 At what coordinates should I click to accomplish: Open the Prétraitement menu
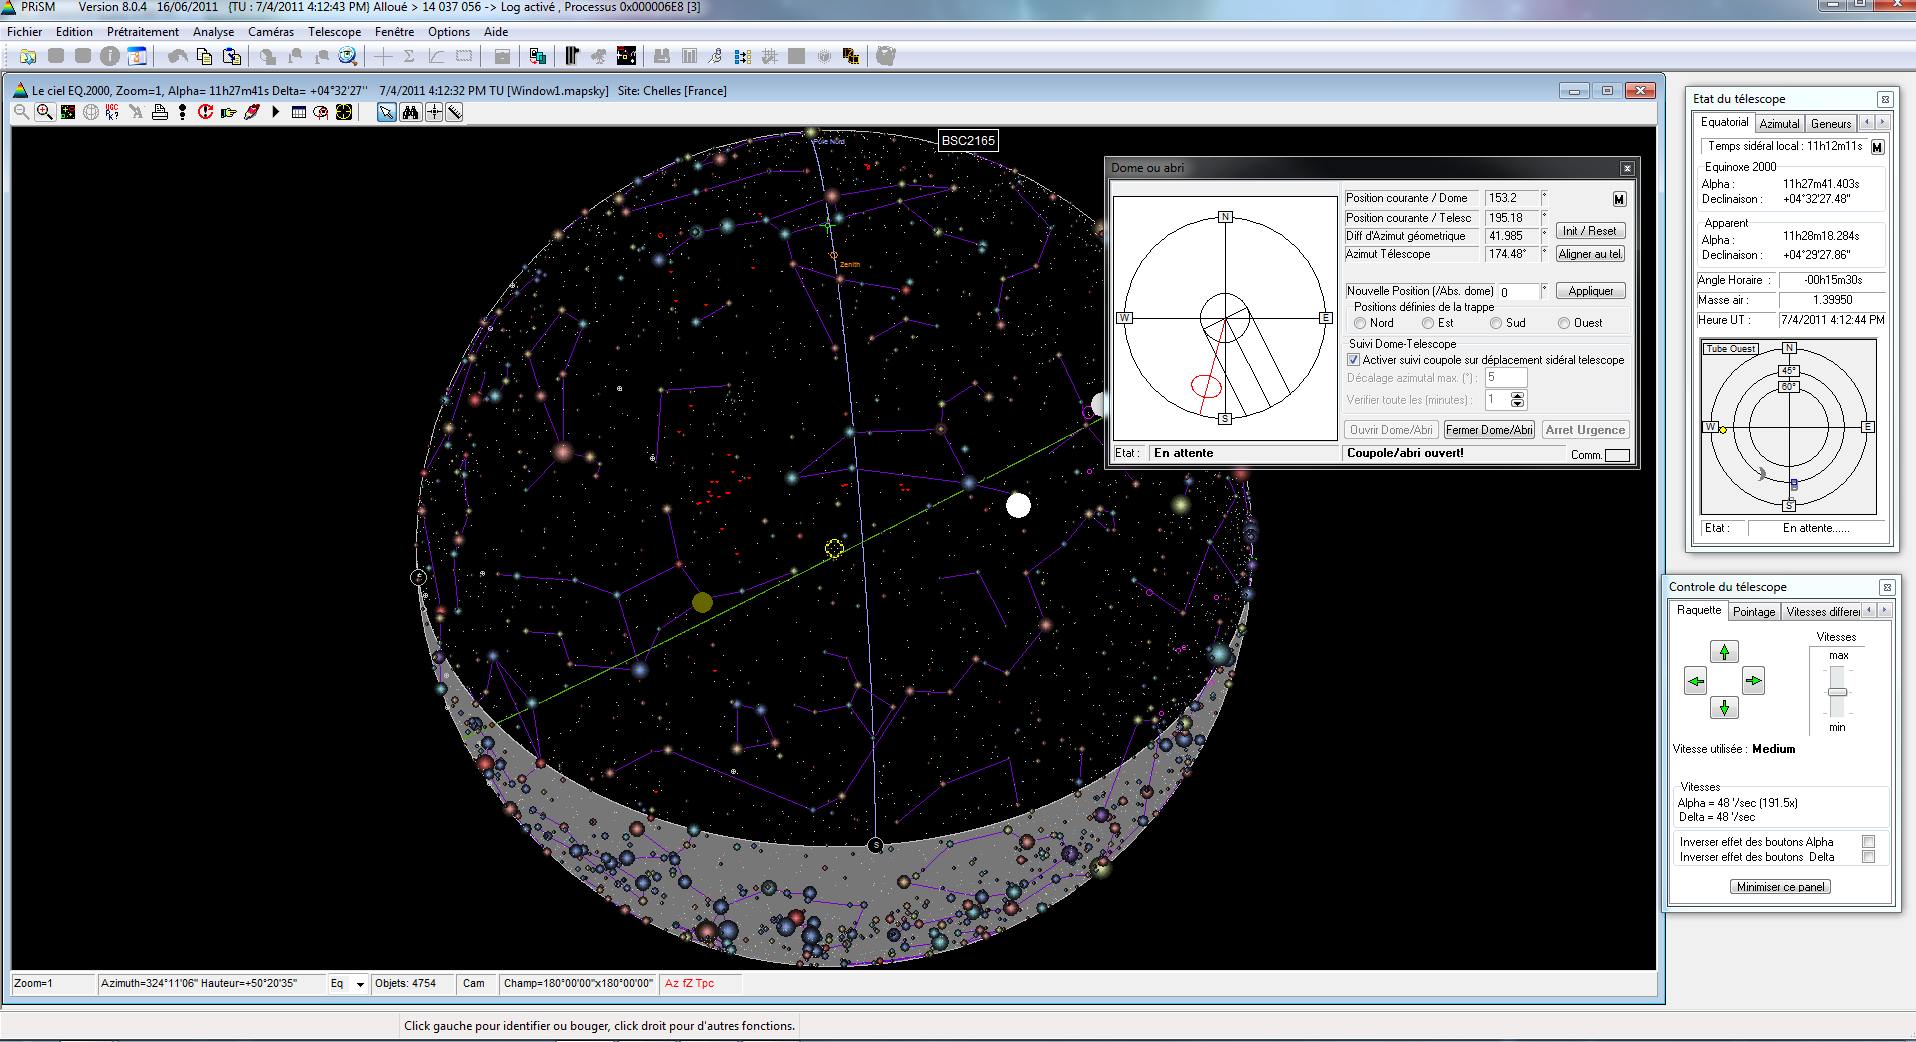143,32
